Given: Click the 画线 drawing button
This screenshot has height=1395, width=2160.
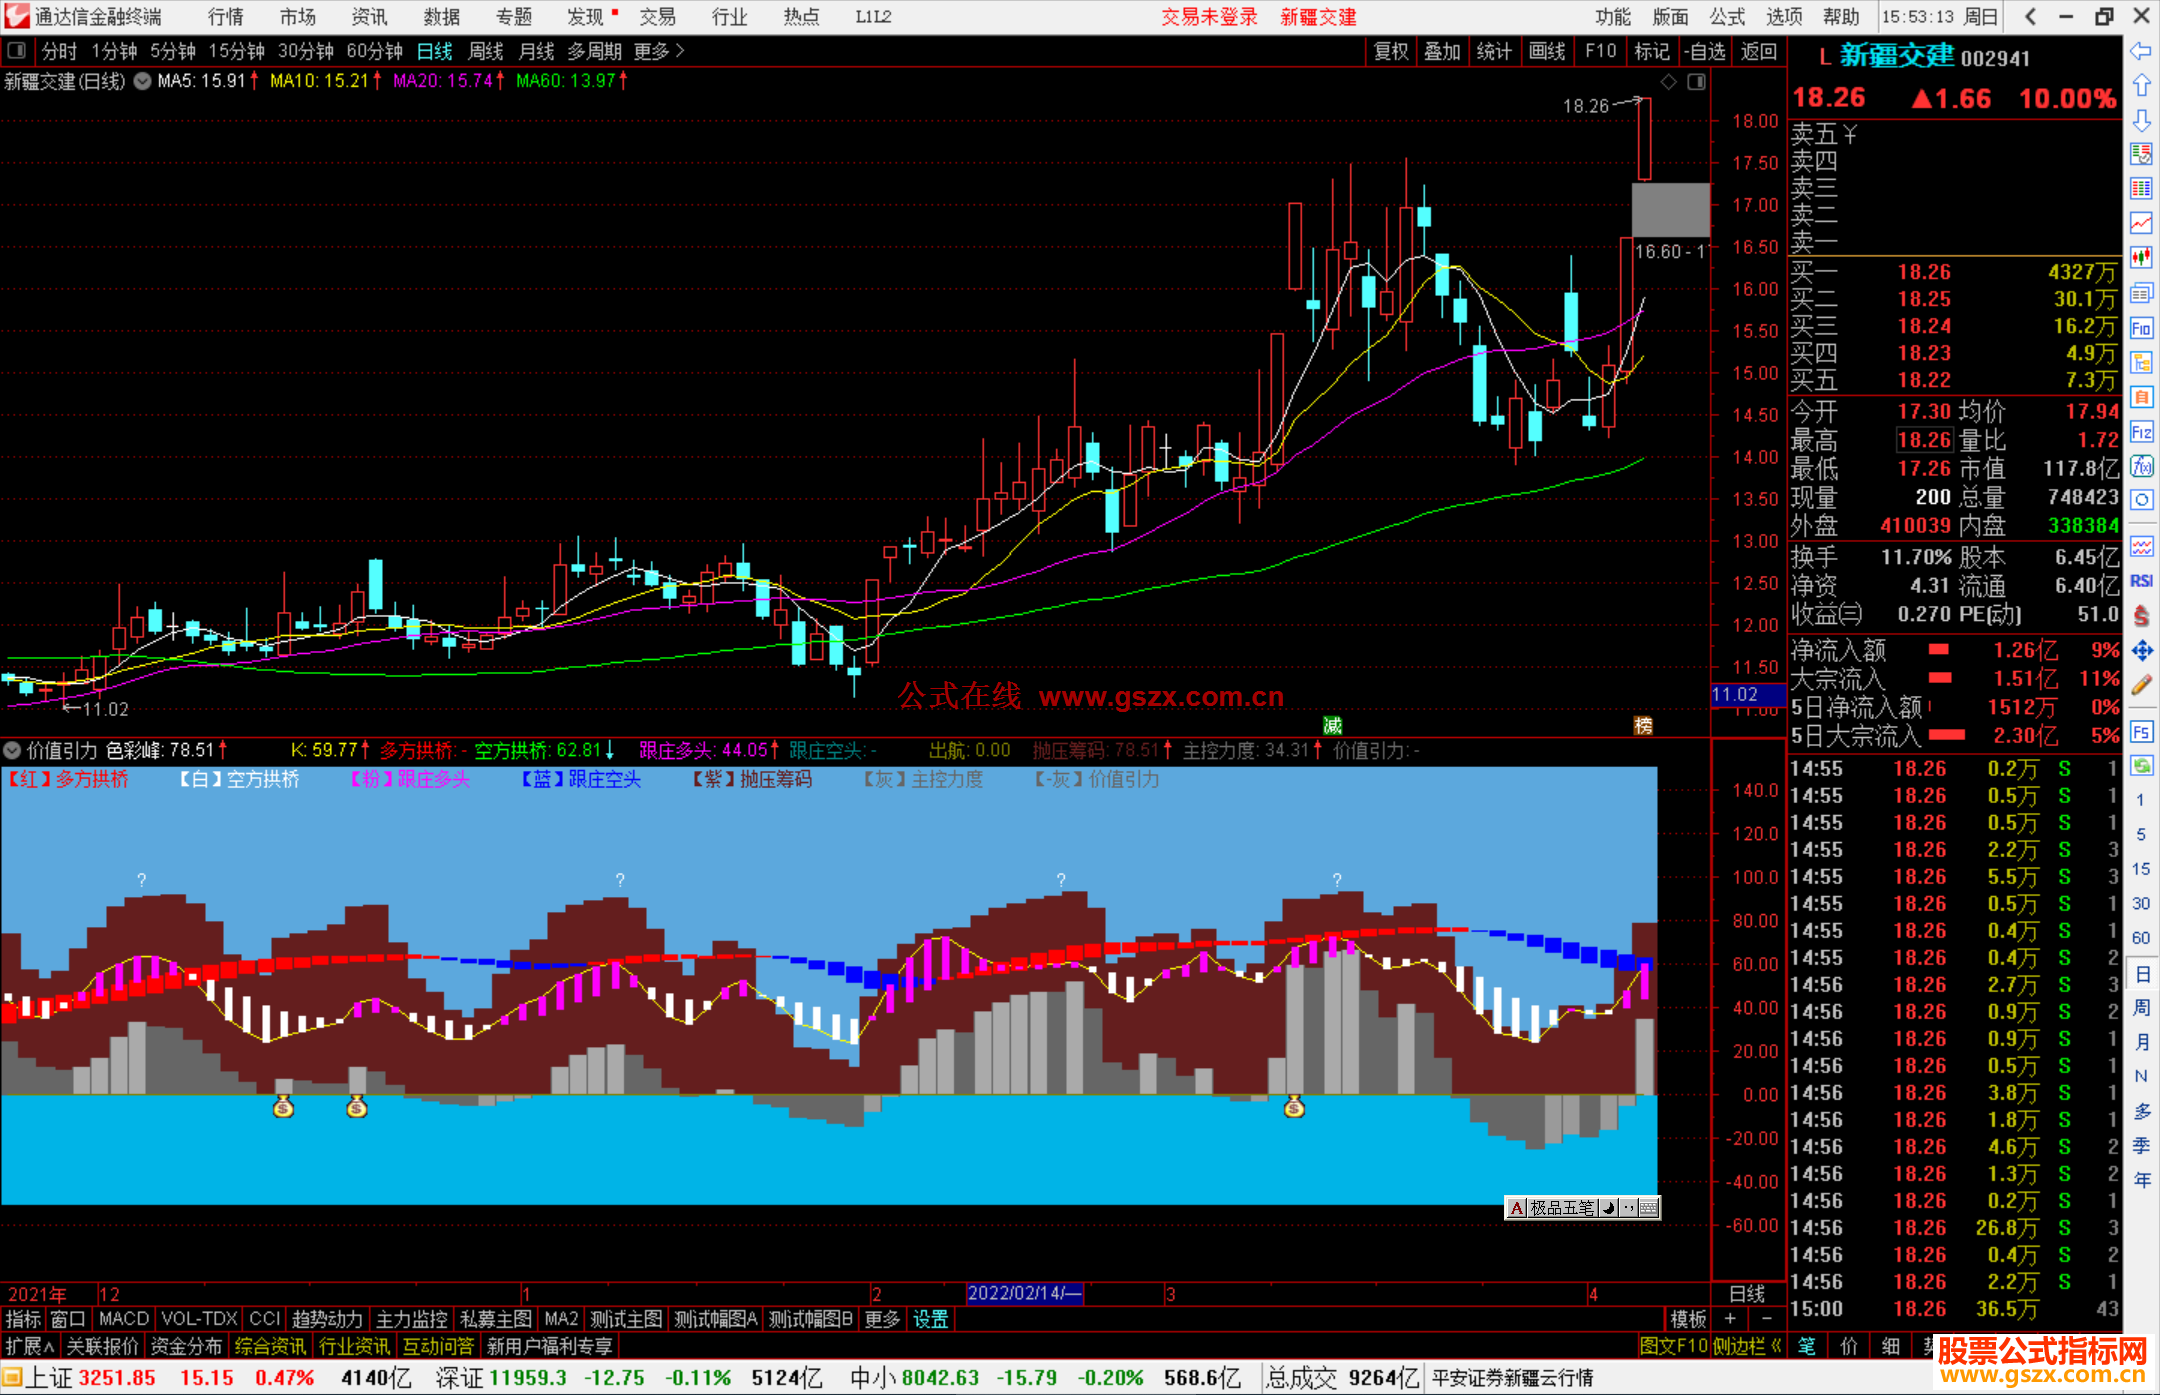Looking at the screenshot, I should pyautogui.click(x=1547, y=51).
